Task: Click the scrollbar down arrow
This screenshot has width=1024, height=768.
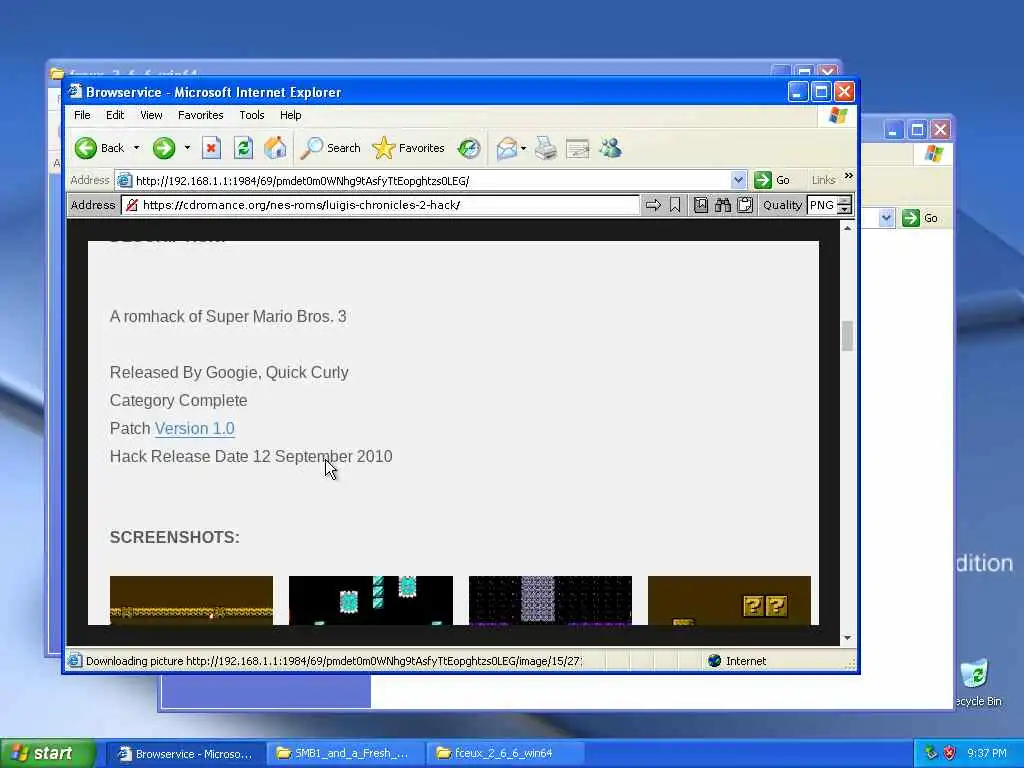Action: [x=847, y=638]
